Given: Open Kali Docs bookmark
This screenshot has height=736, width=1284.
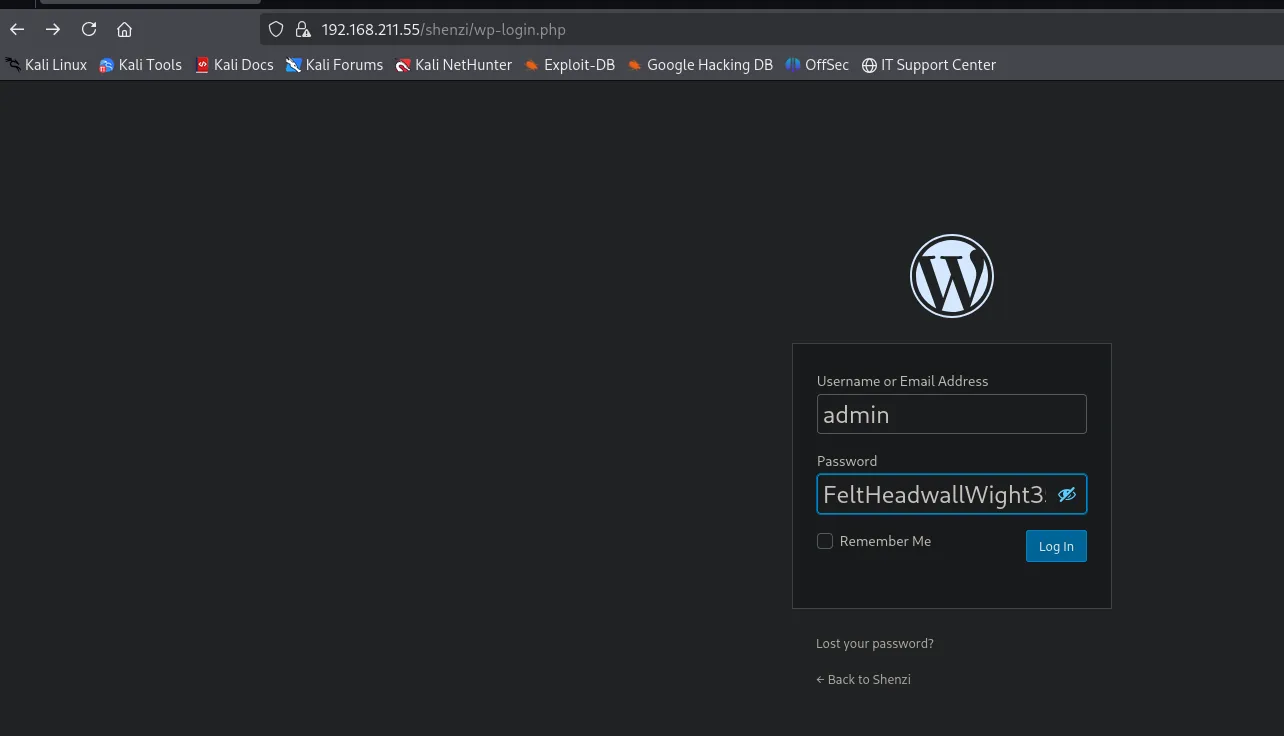Looking at the screenshot, I should coord(234,65).
